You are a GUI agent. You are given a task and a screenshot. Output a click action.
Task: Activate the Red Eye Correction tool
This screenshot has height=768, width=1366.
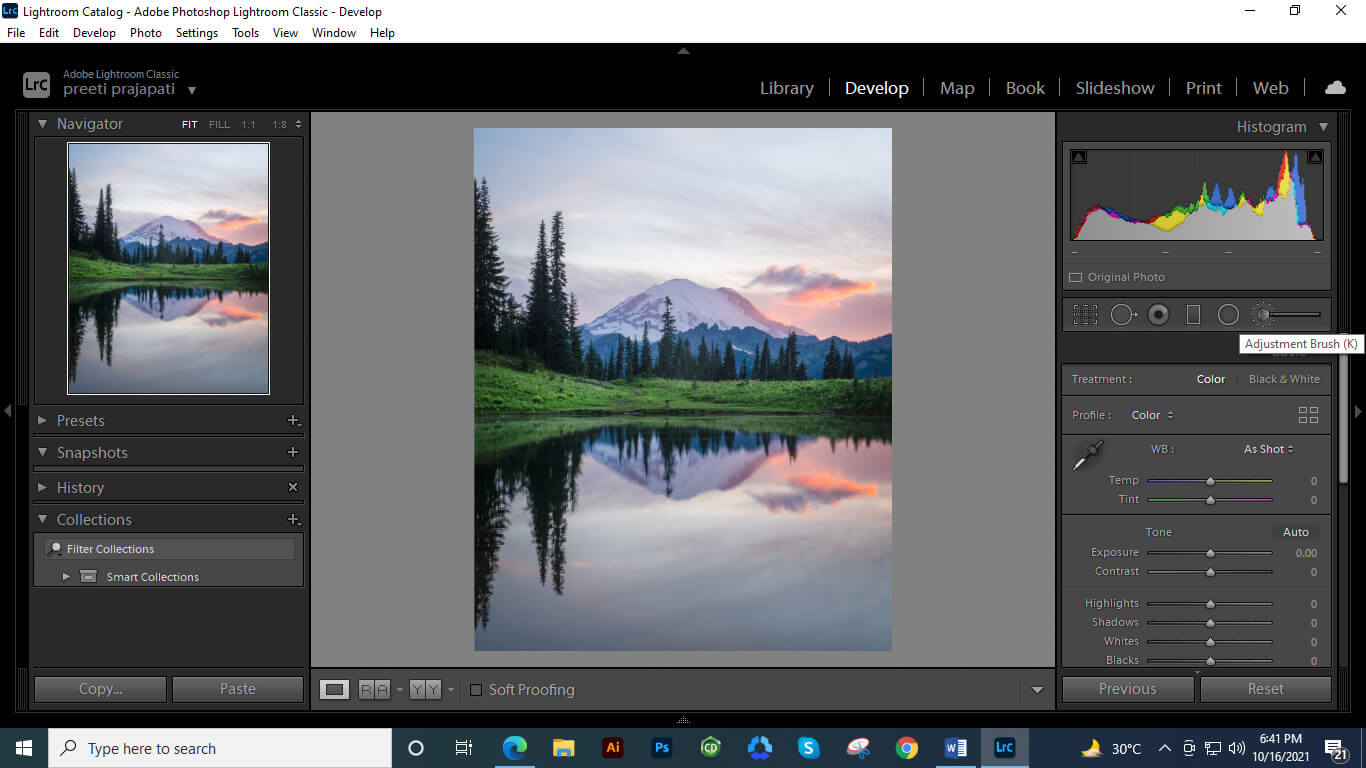click(x=1158, y=314)
